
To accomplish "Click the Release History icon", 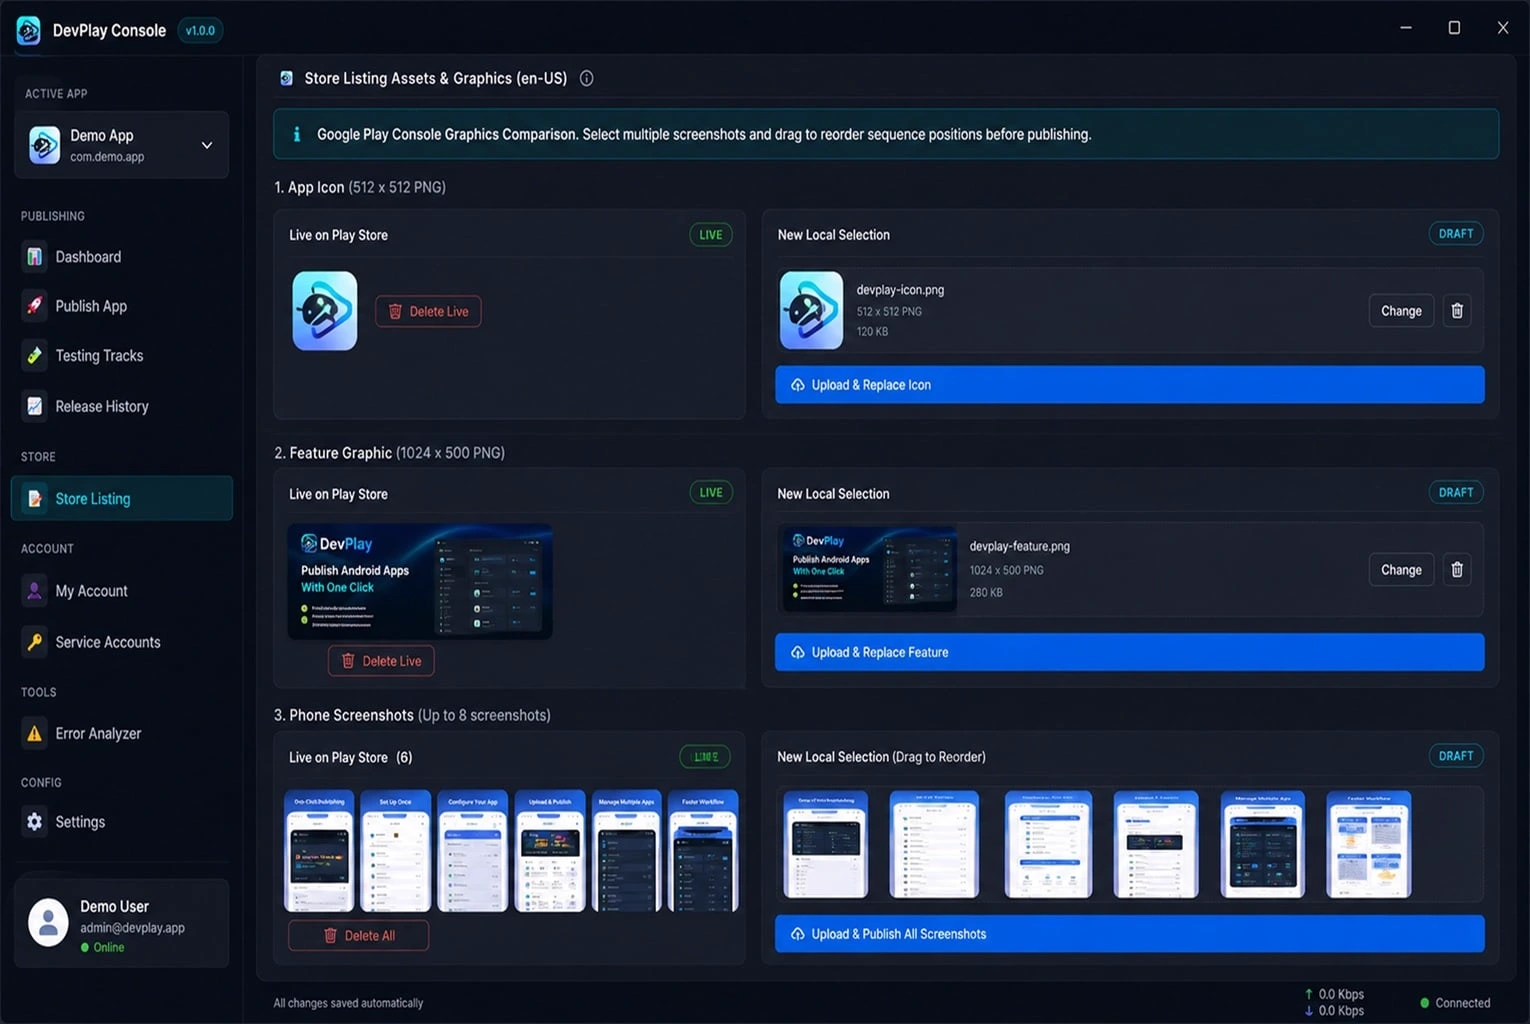I will (35, 406).
